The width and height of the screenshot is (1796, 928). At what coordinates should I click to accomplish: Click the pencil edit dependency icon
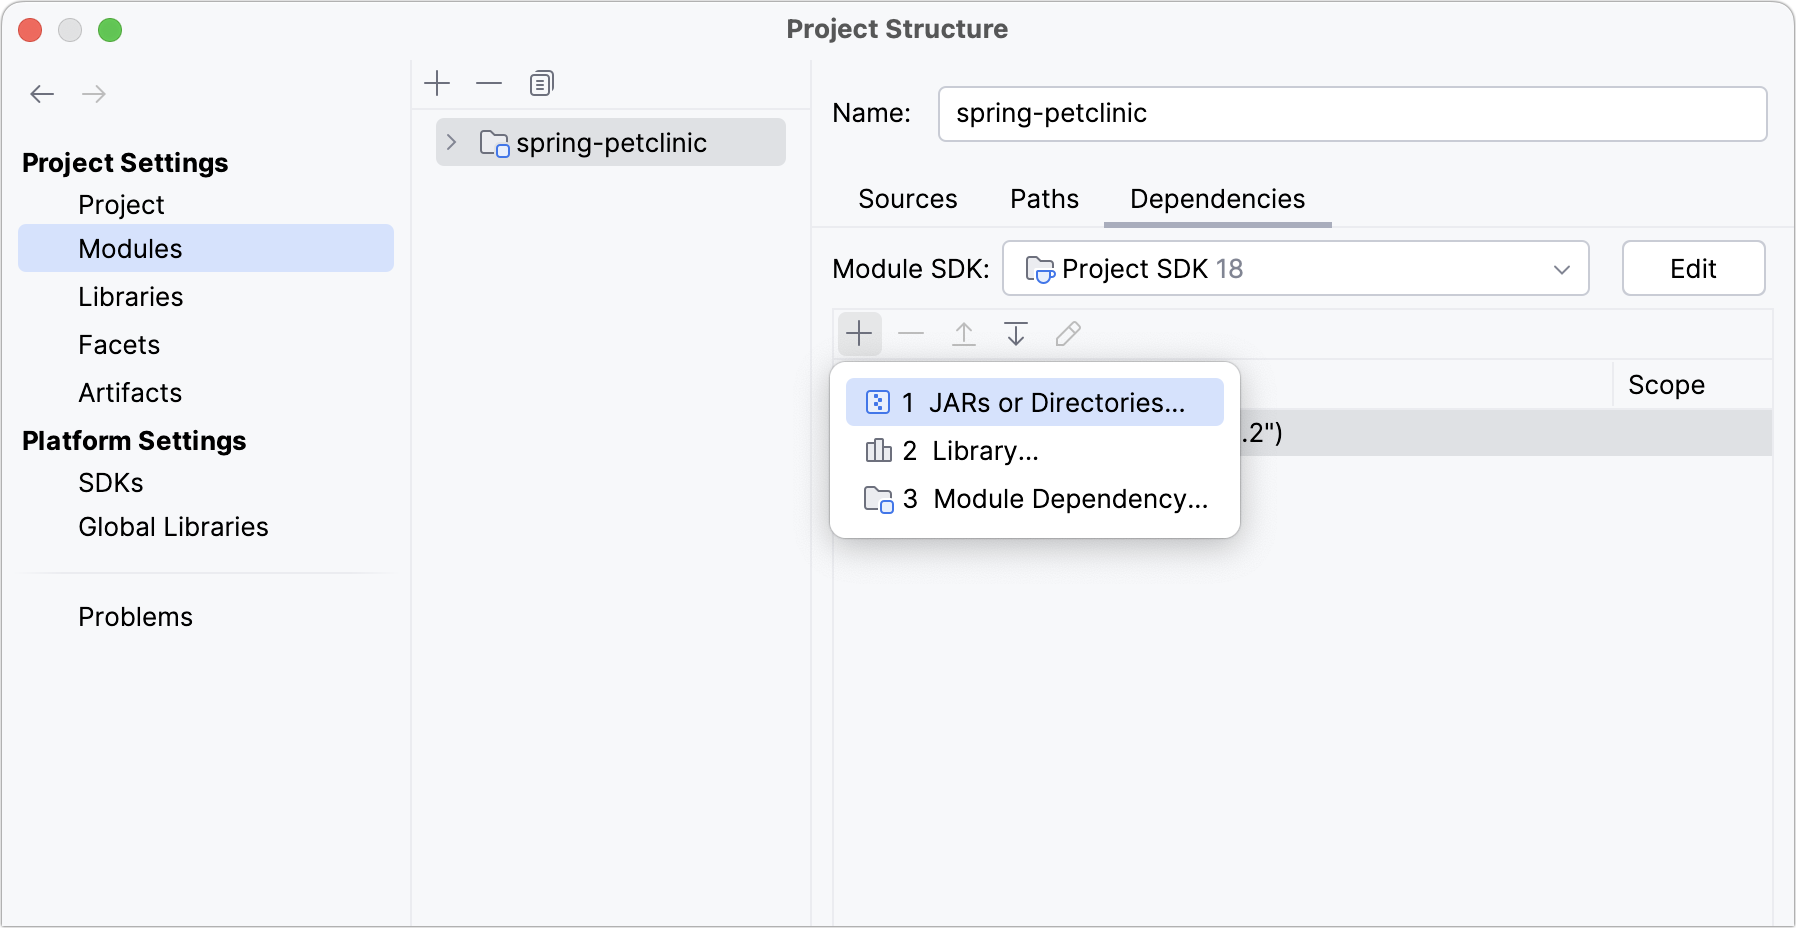click(x=1067, y=333)
